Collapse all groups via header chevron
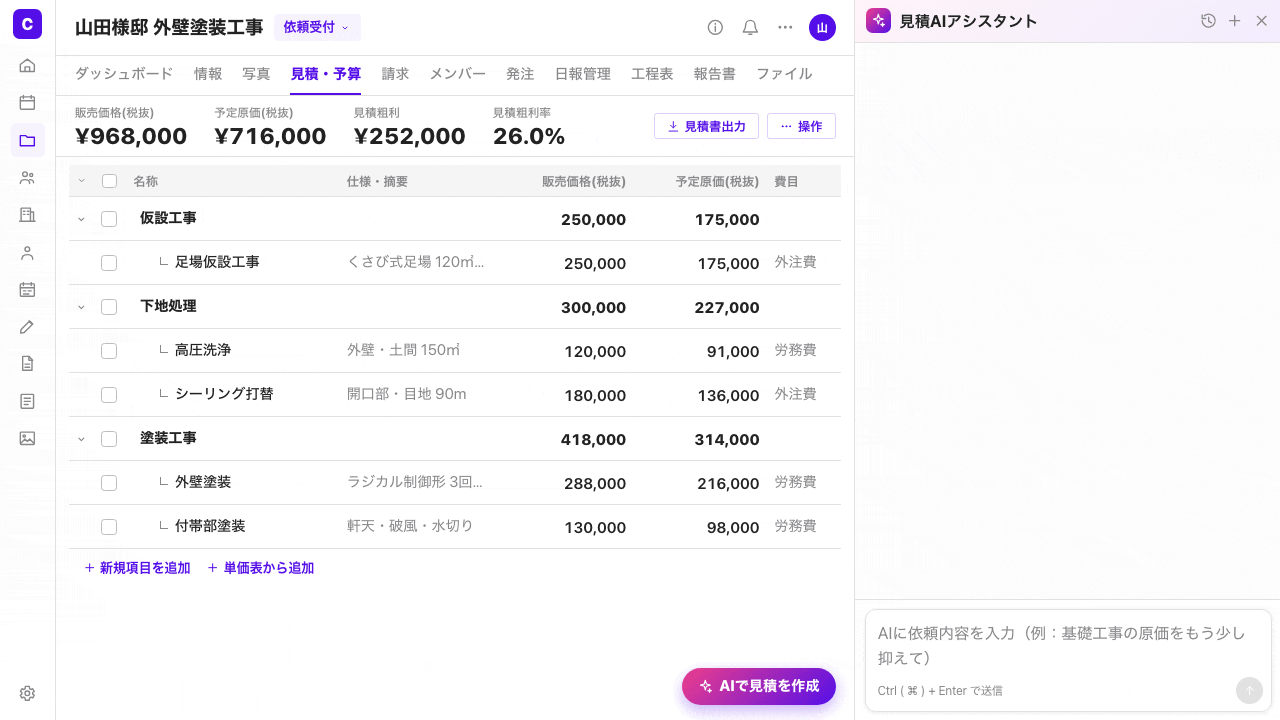Viewport: 1280px width, 720px height. (x=82, y=181)
